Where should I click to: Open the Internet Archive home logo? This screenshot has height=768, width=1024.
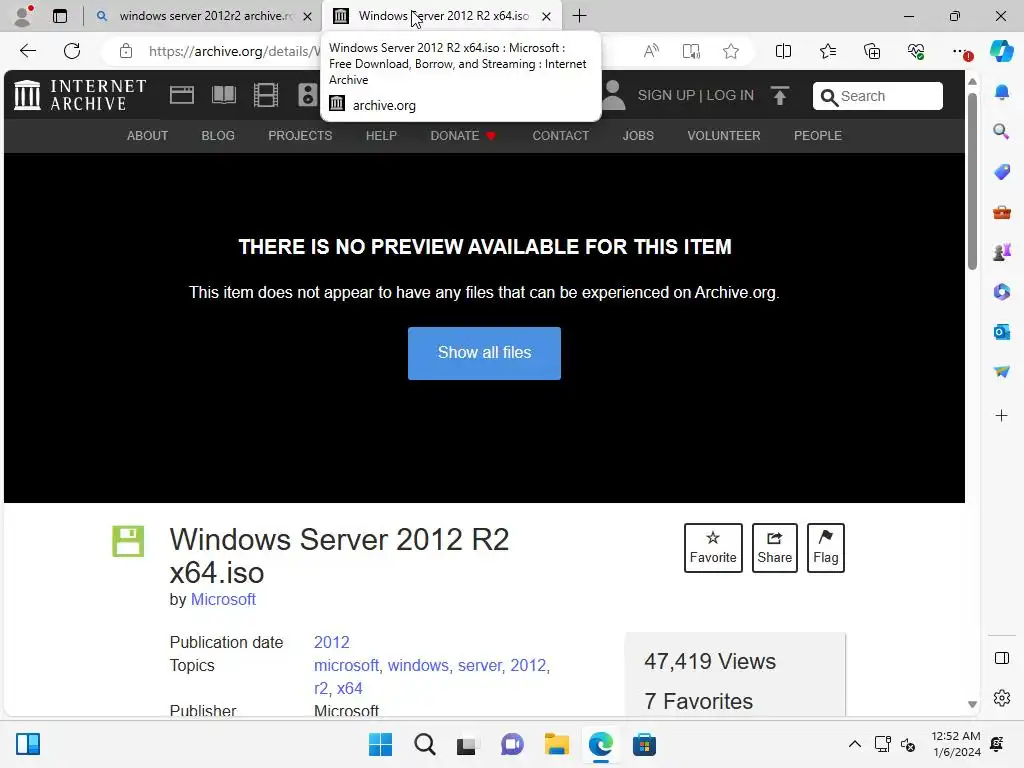80,95
